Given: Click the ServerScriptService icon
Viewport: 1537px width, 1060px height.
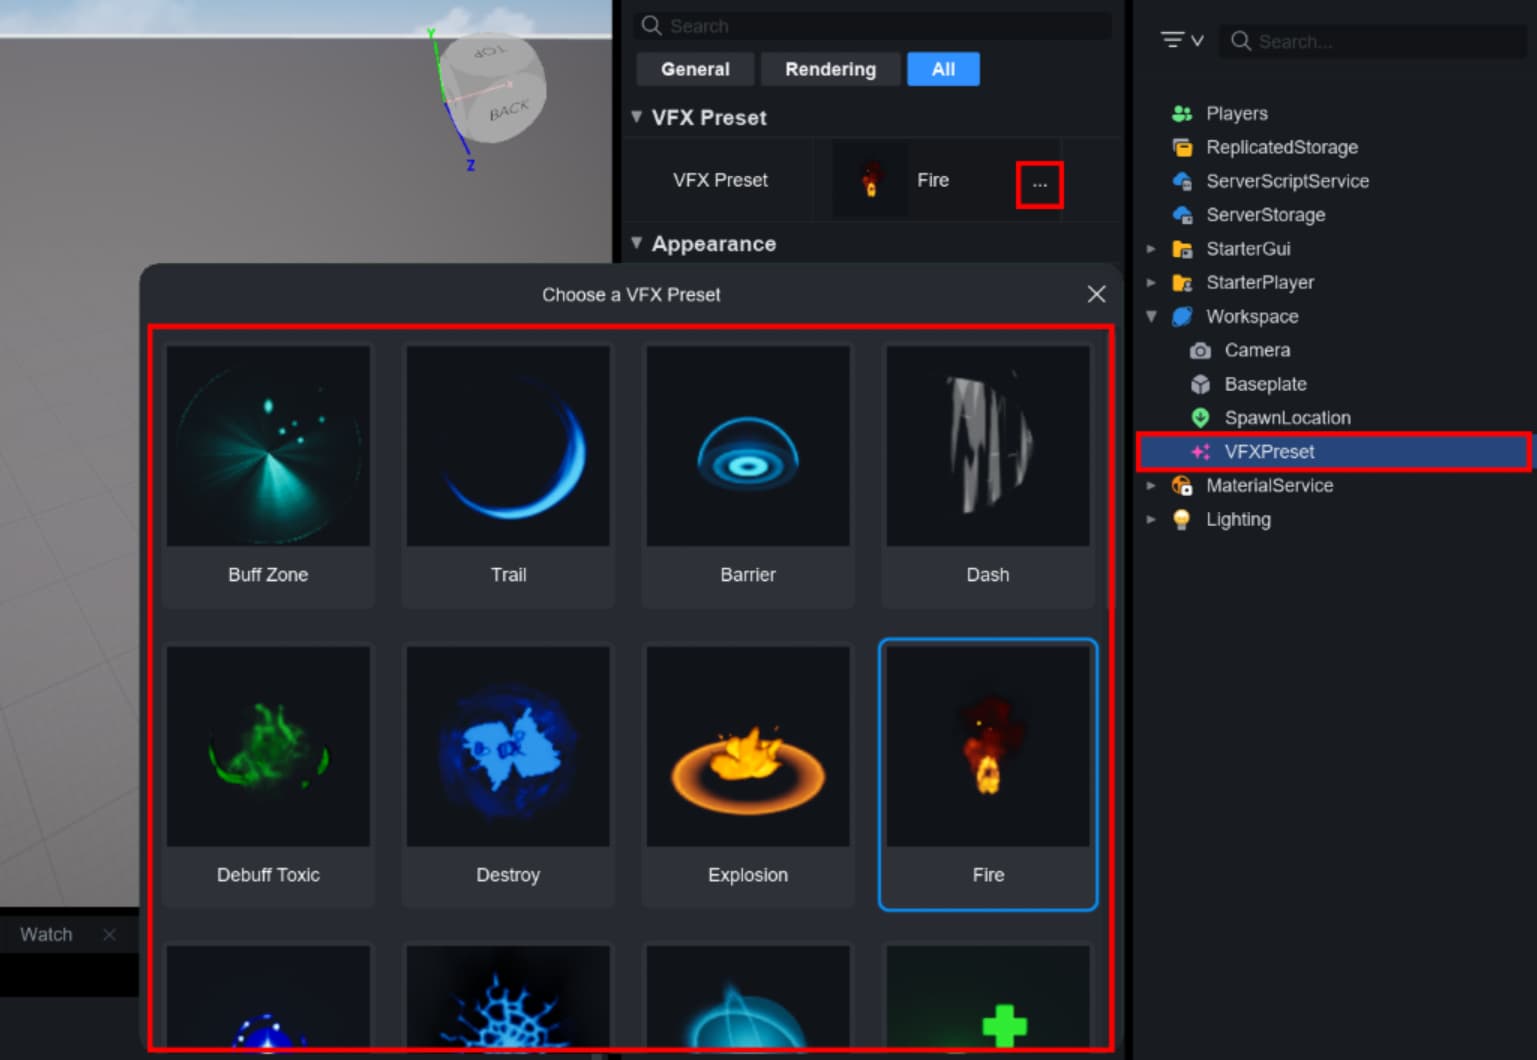Looking at the screenshot, I should 1182,182.
